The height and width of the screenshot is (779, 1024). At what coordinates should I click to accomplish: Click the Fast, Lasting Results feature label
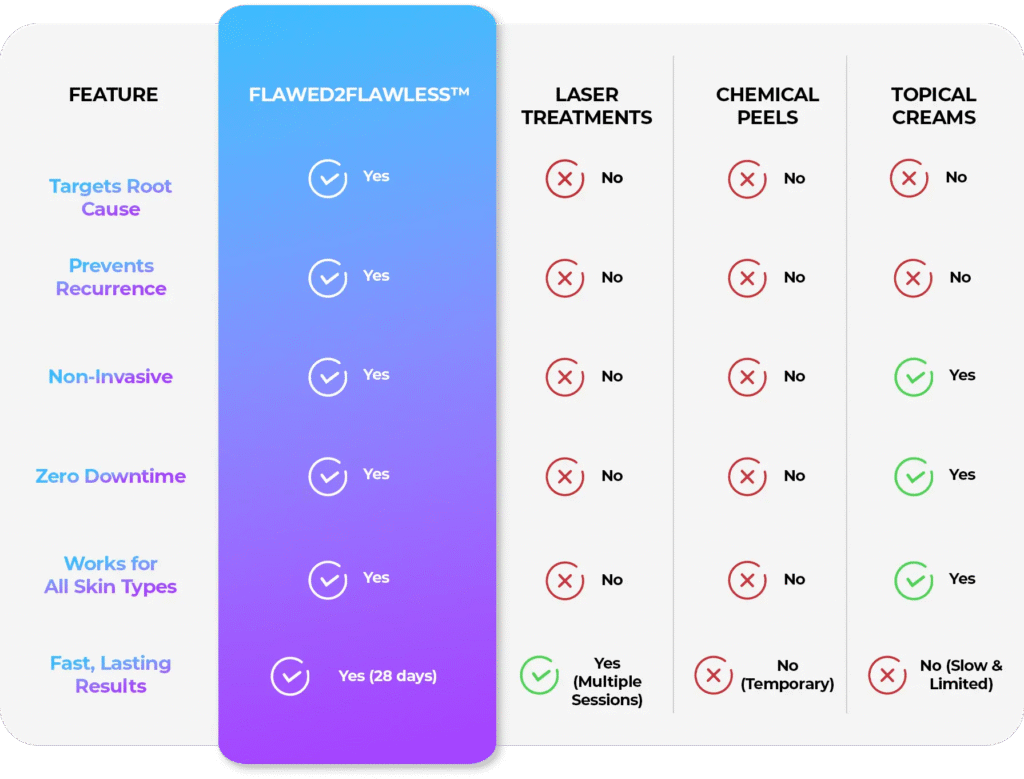coord(110,675)
